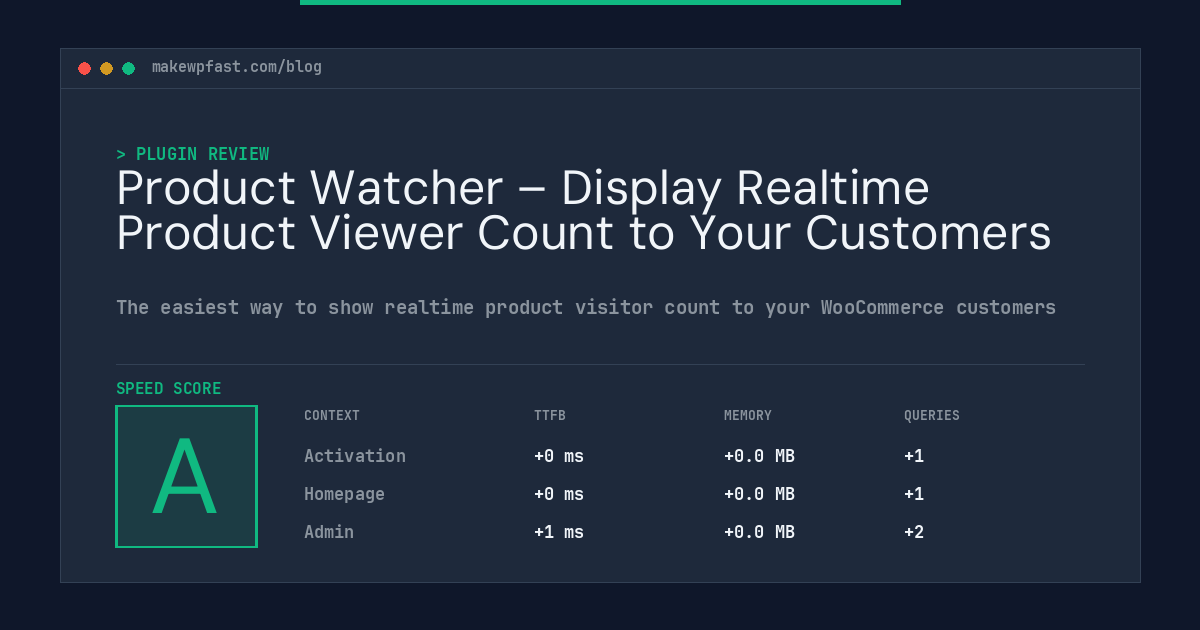Image resolution: width=1200 pixels, height=630 pixels.
Task: Select the Admin row label
Action: pyautogui.click(x=329, y=532)
